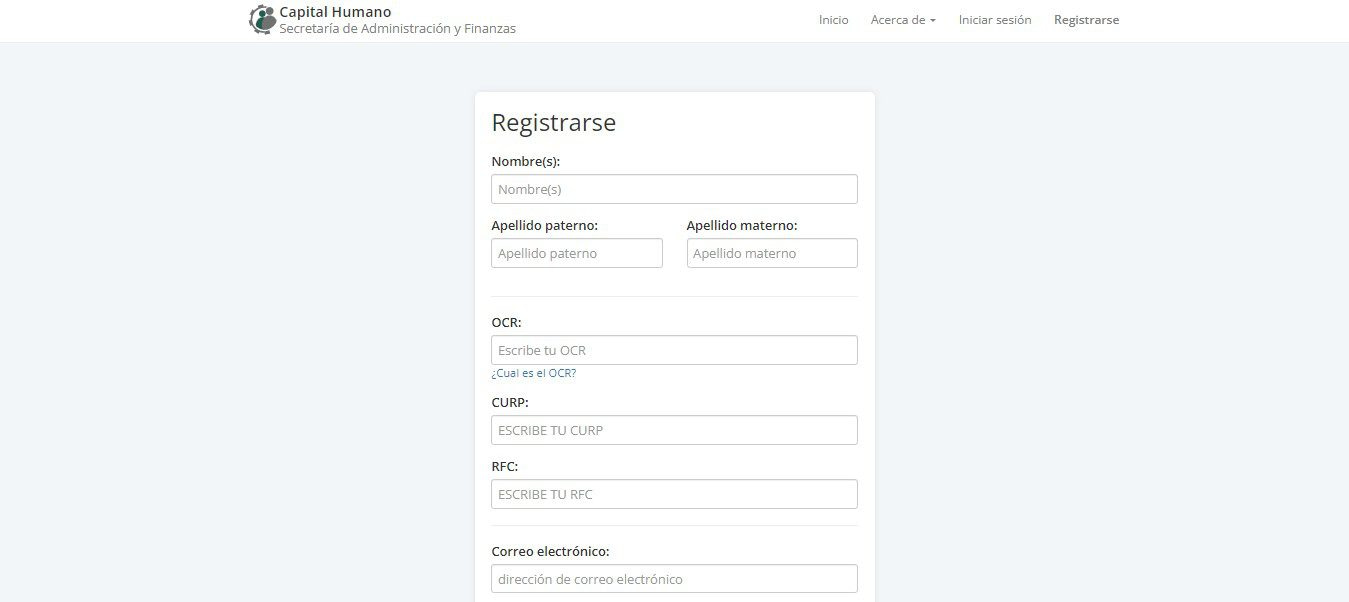Viewport: 1349px width, 602px height.
Task: Click the Apellido materno: label
Action: 742,226
